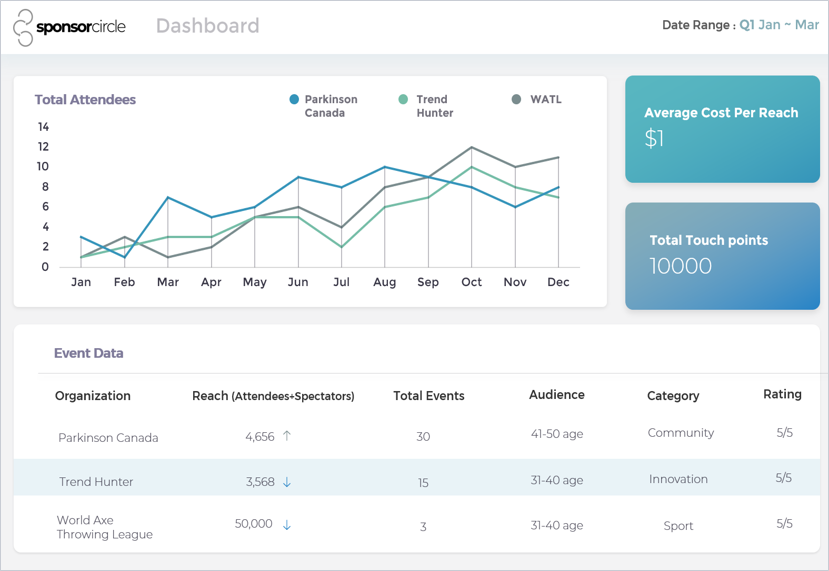Click the Sport category cell
This screenshot has height=571, width=829.
[678, 526]
